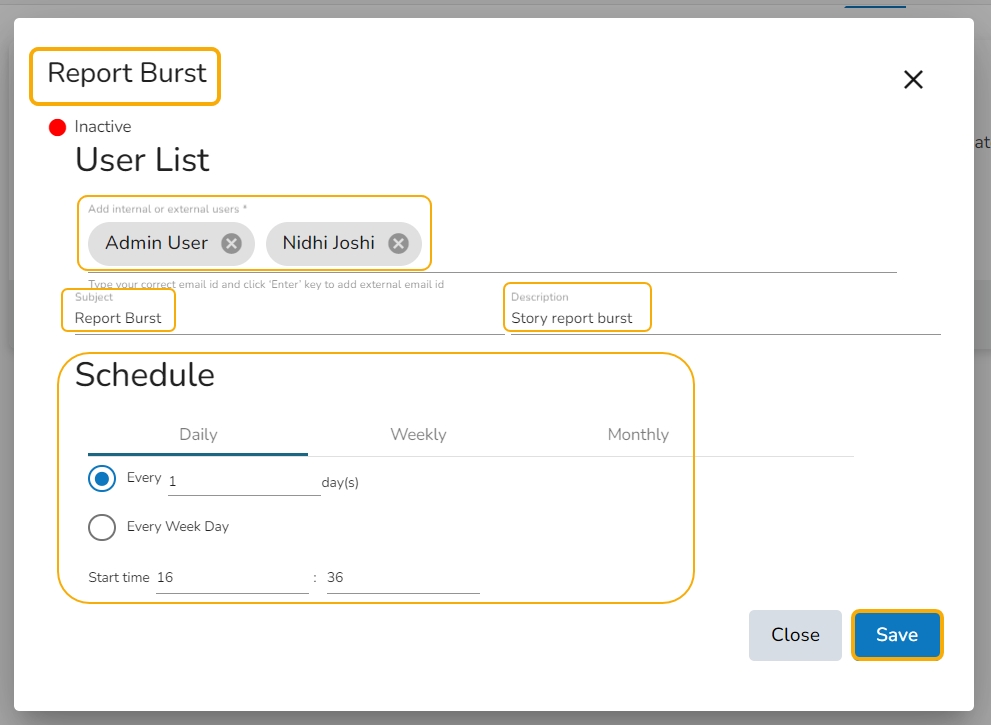This screenshot has width=991, height=725.
Task: Click the day(s) interval input
Action: point(244,482)
